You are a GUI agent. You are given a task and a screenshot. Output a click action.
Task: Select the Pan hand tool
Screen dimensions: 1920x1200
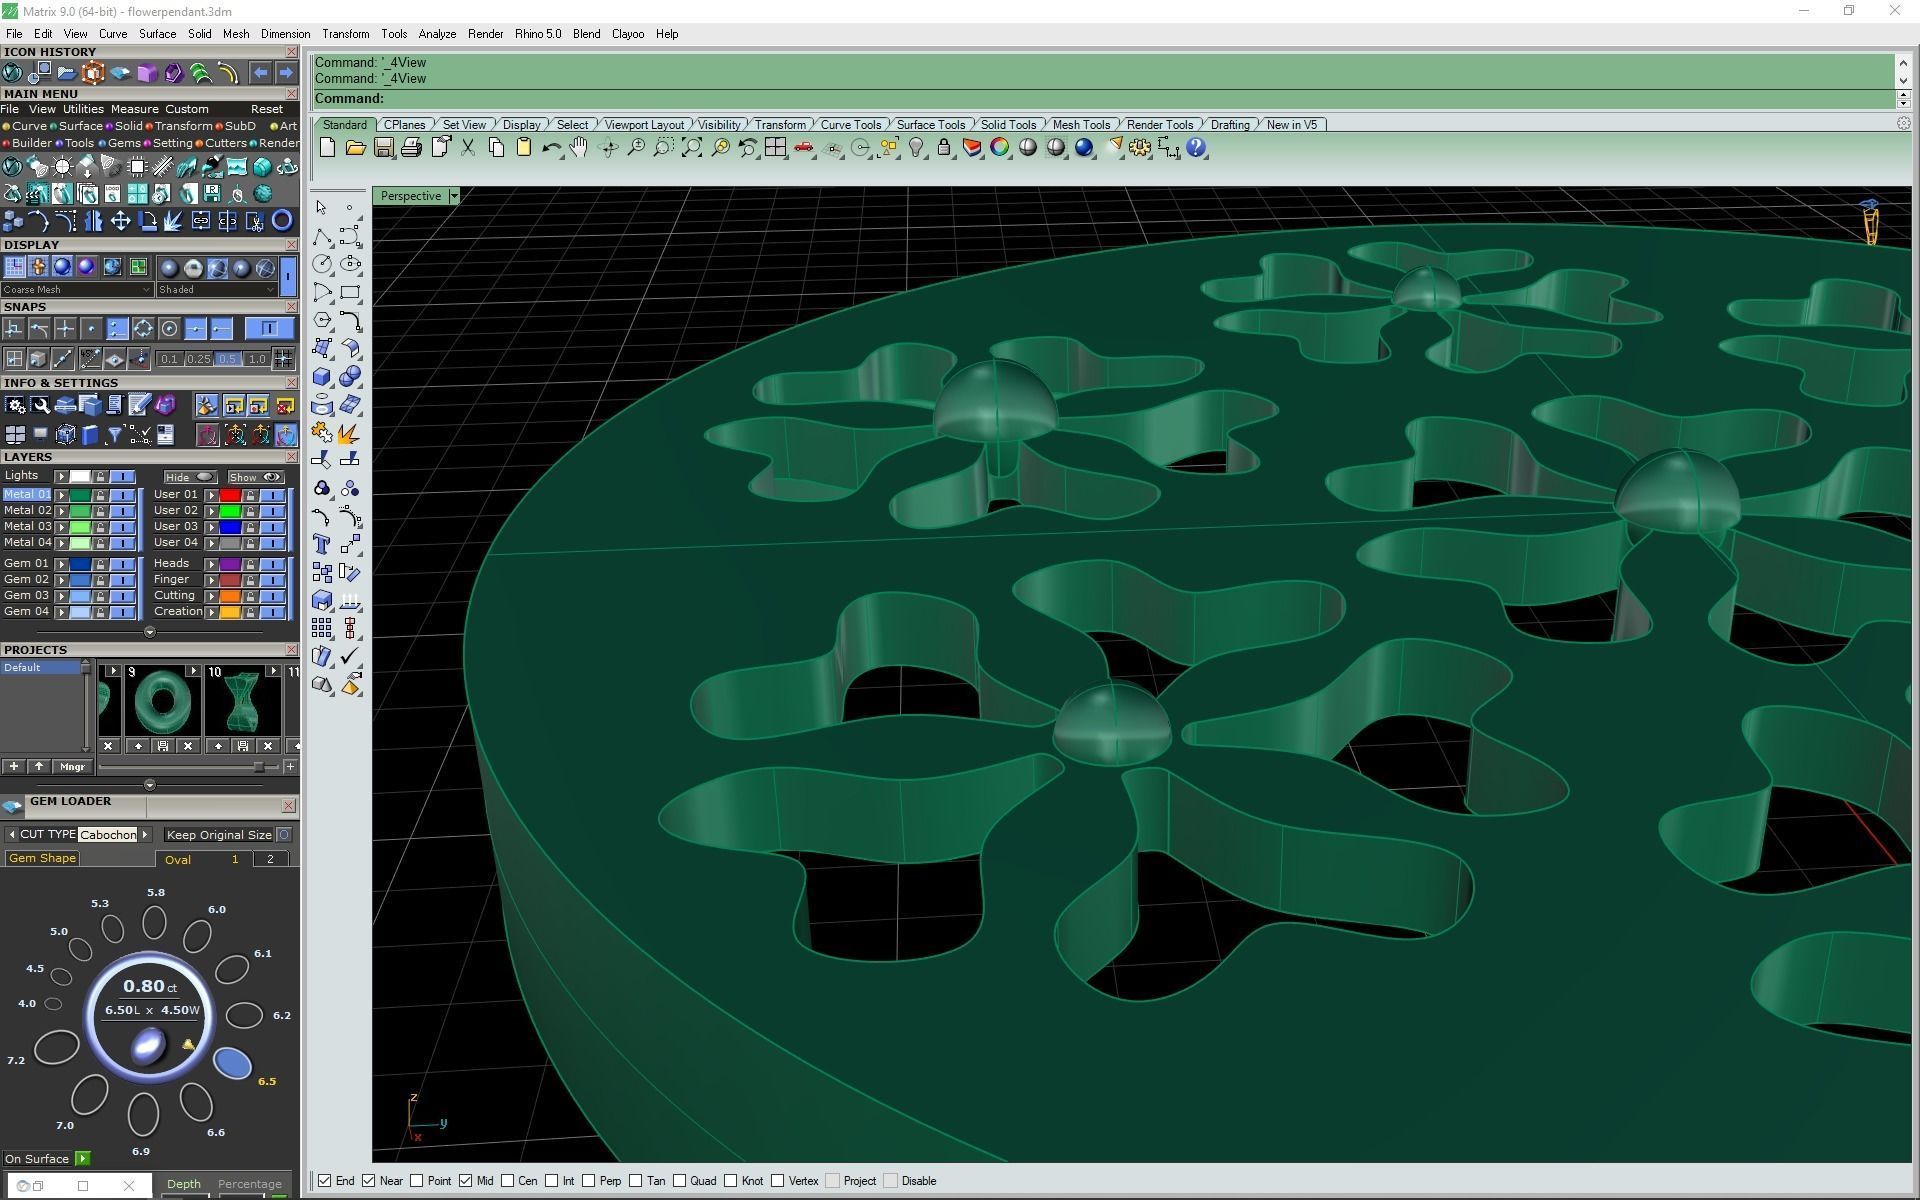pyautogui.click(x=579, y=148)
